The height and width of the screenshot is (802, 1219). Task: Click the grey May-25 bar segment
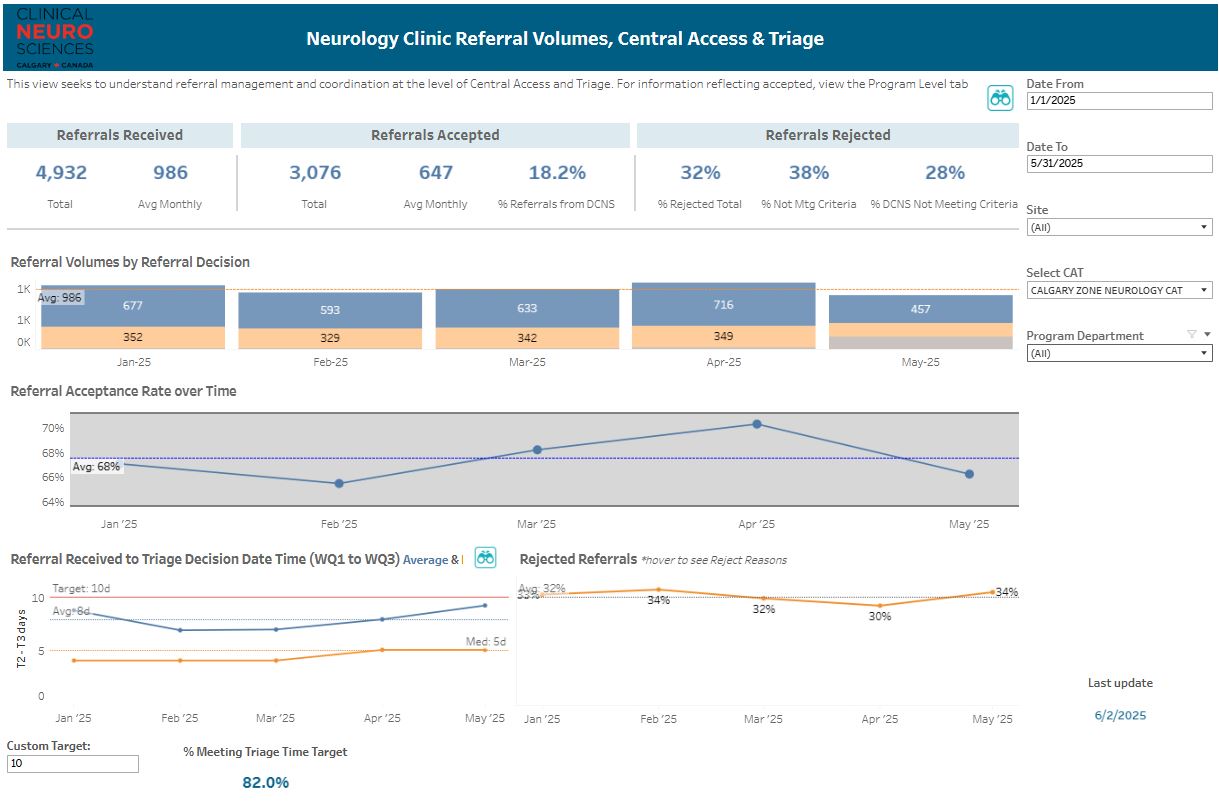point(920,343)
